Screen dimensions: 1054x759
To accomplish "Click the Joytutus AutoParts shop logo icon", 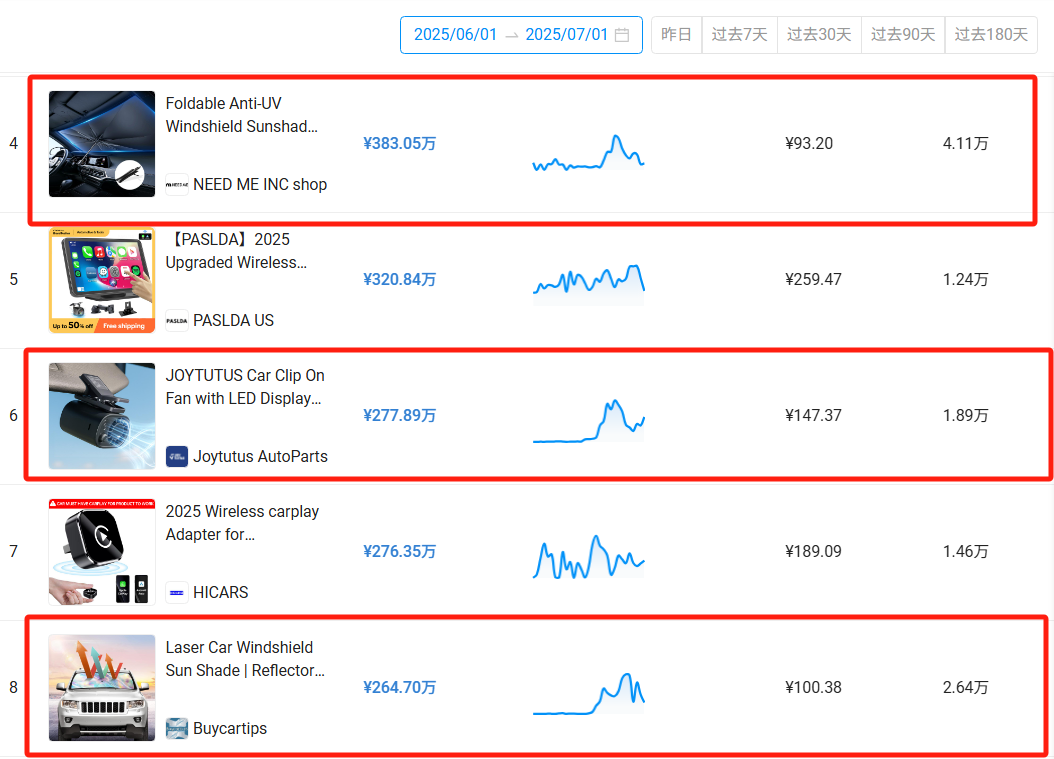I will click(x=177, y=456).
